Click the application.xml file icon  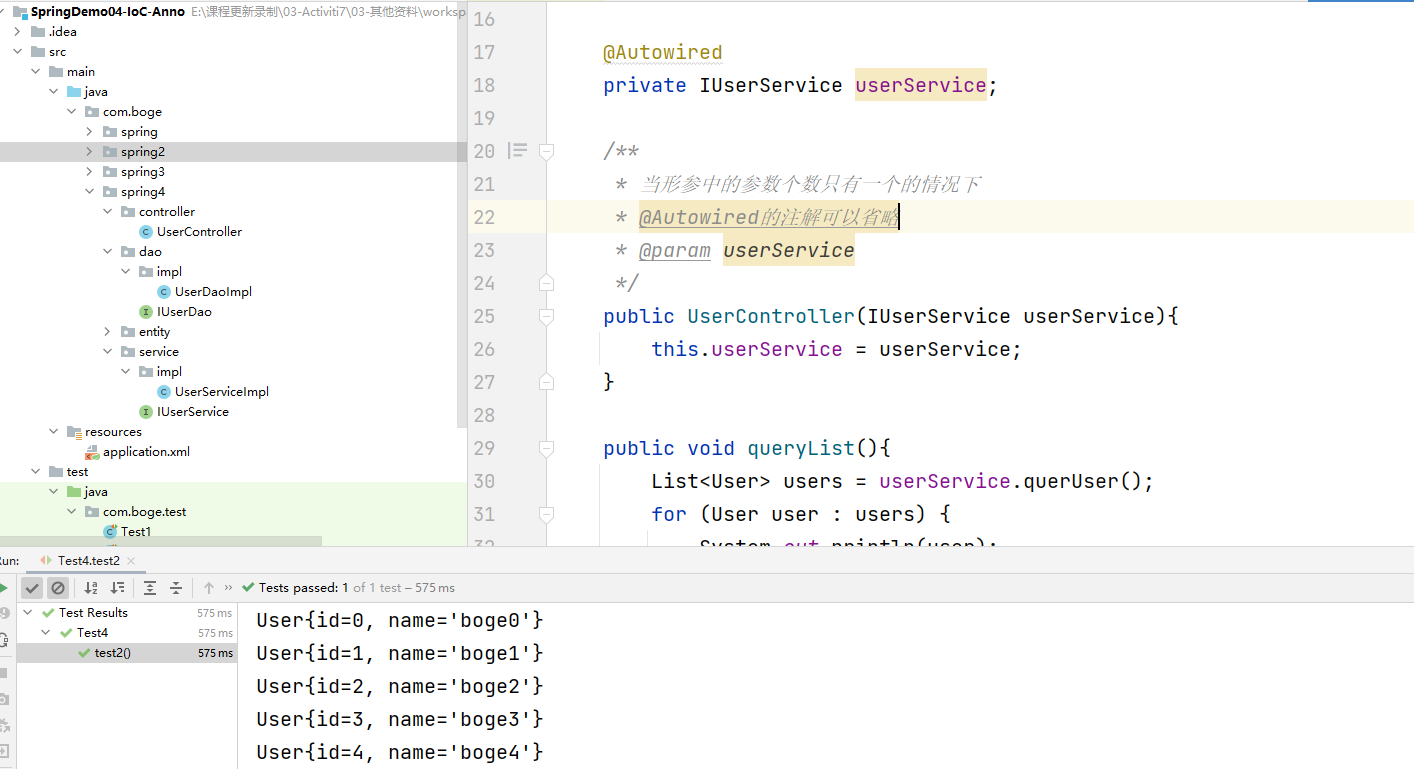click(92, 452)
